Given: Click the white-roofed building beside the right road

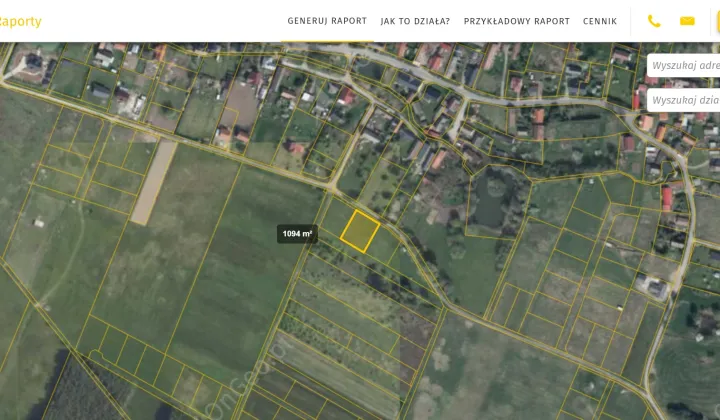Looking at the screenshot, I should [657, 288].
